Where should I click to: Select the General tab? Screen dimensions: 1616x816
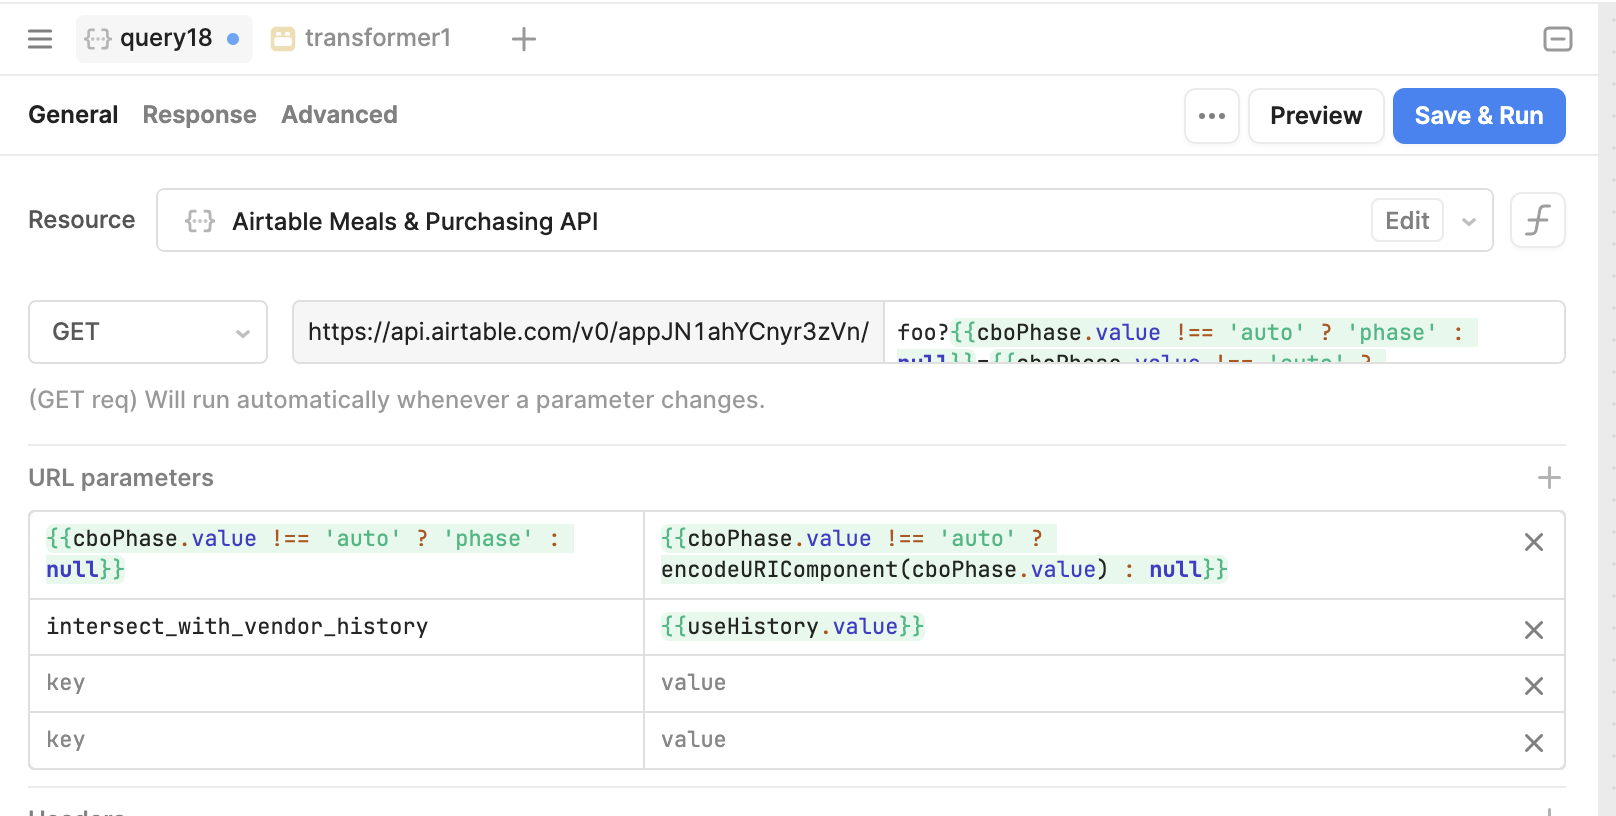pyautogui.click(x=73, y=115)
